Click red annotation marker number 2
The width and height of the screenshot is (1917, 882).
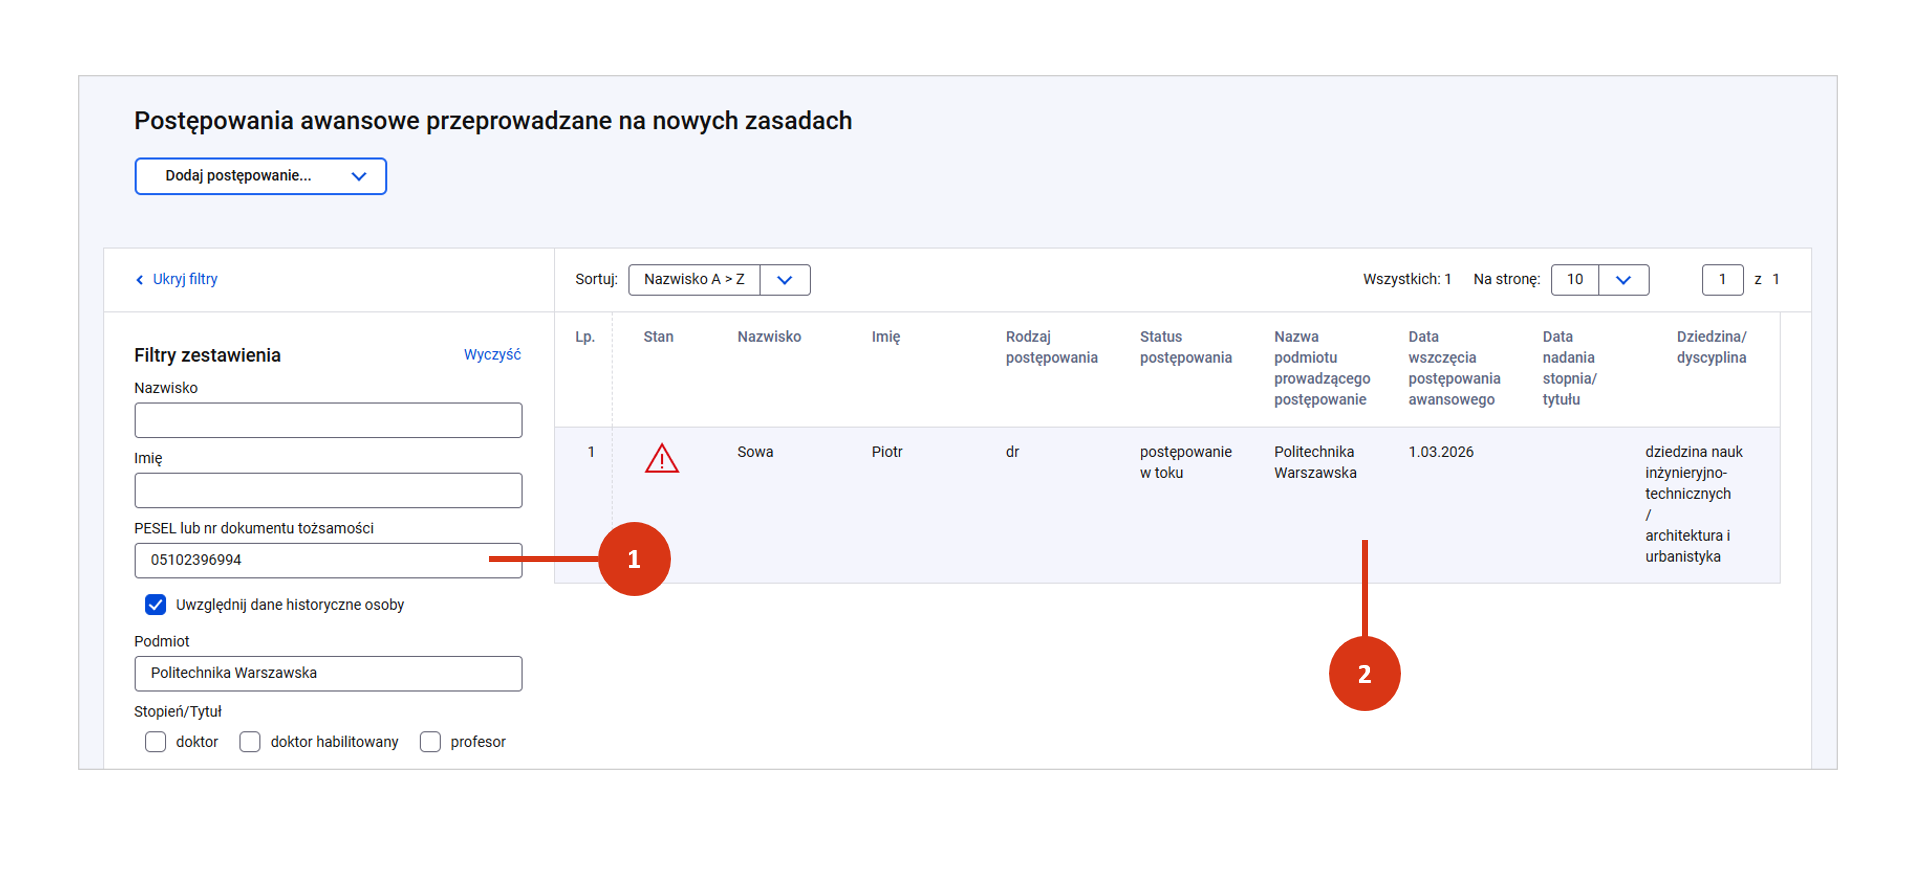click(x=1364, y=674)
